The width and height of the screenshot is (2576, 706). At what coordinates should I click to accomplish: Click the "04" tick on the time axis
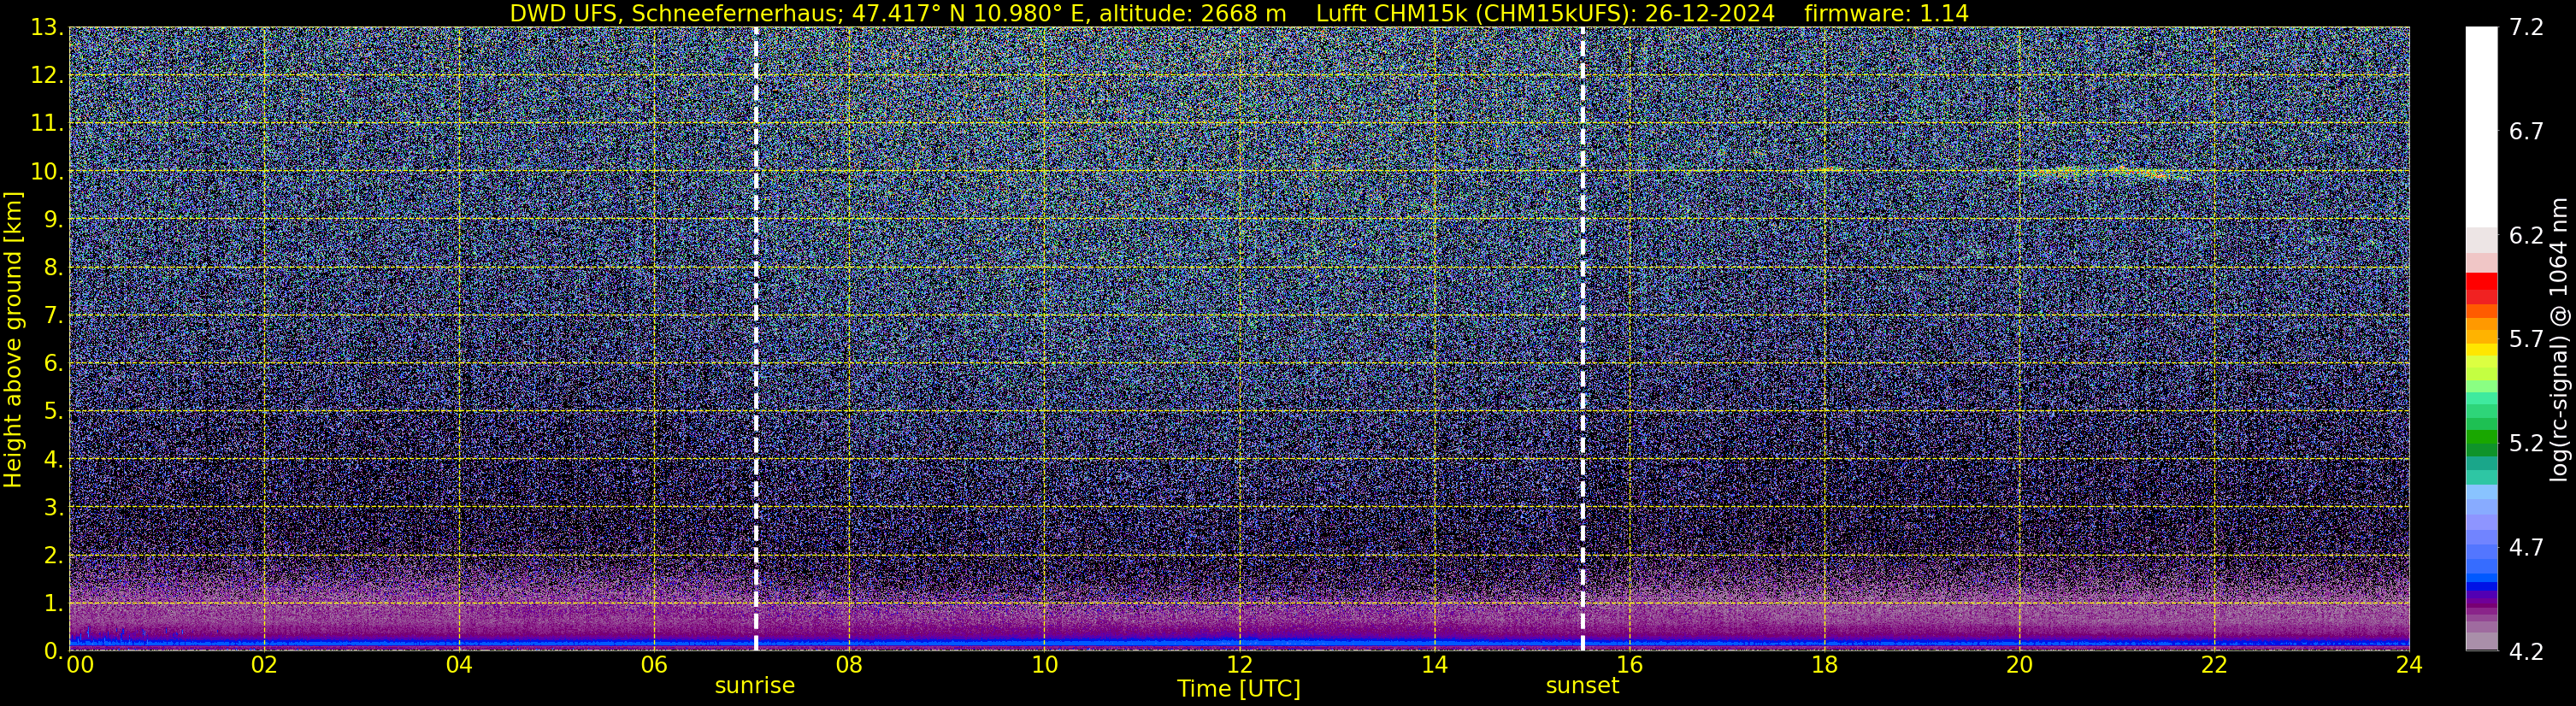pyautogui.click(x=459, y=666)
